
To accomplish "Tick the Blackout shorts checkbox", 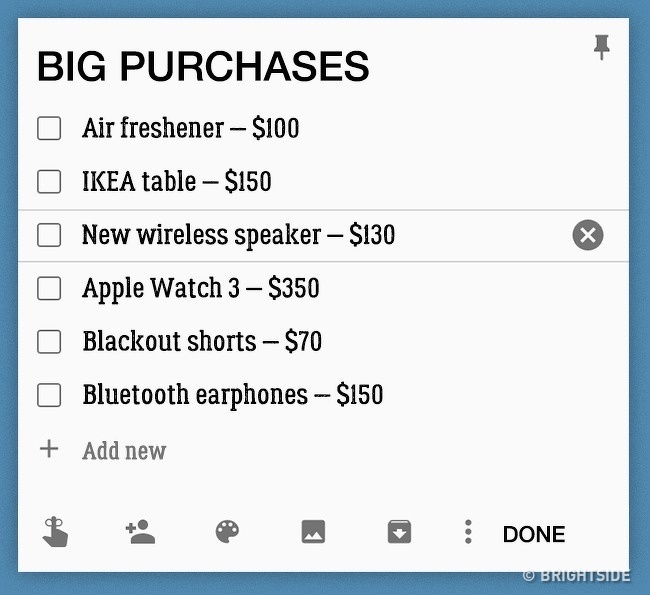I will (x=49, y=342).
